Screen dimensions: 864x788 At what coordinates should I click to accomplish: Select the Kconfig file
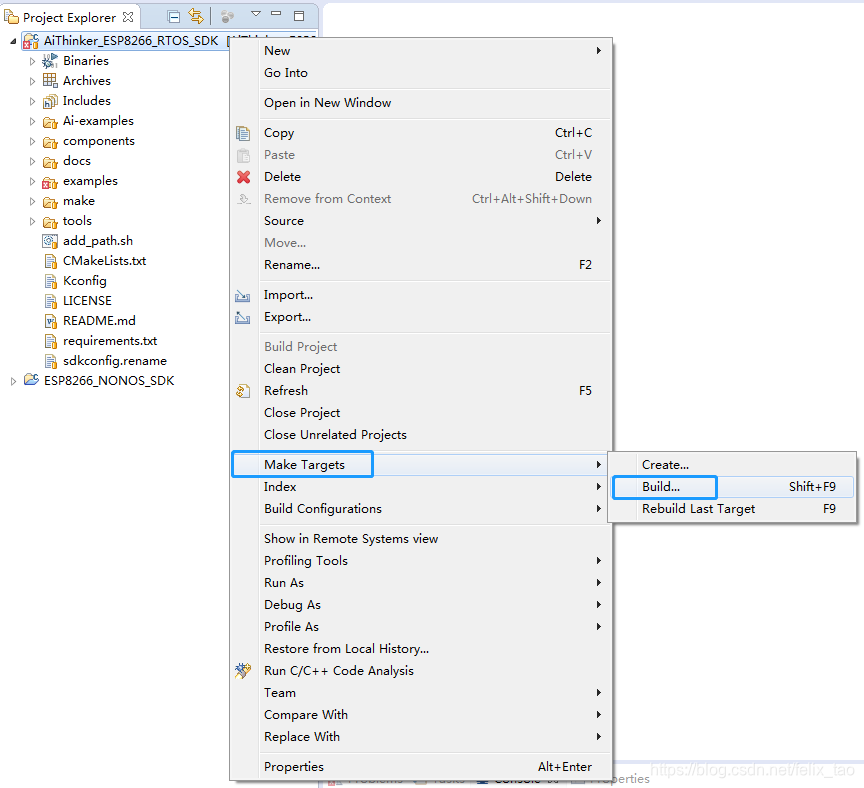click(85, 281)
